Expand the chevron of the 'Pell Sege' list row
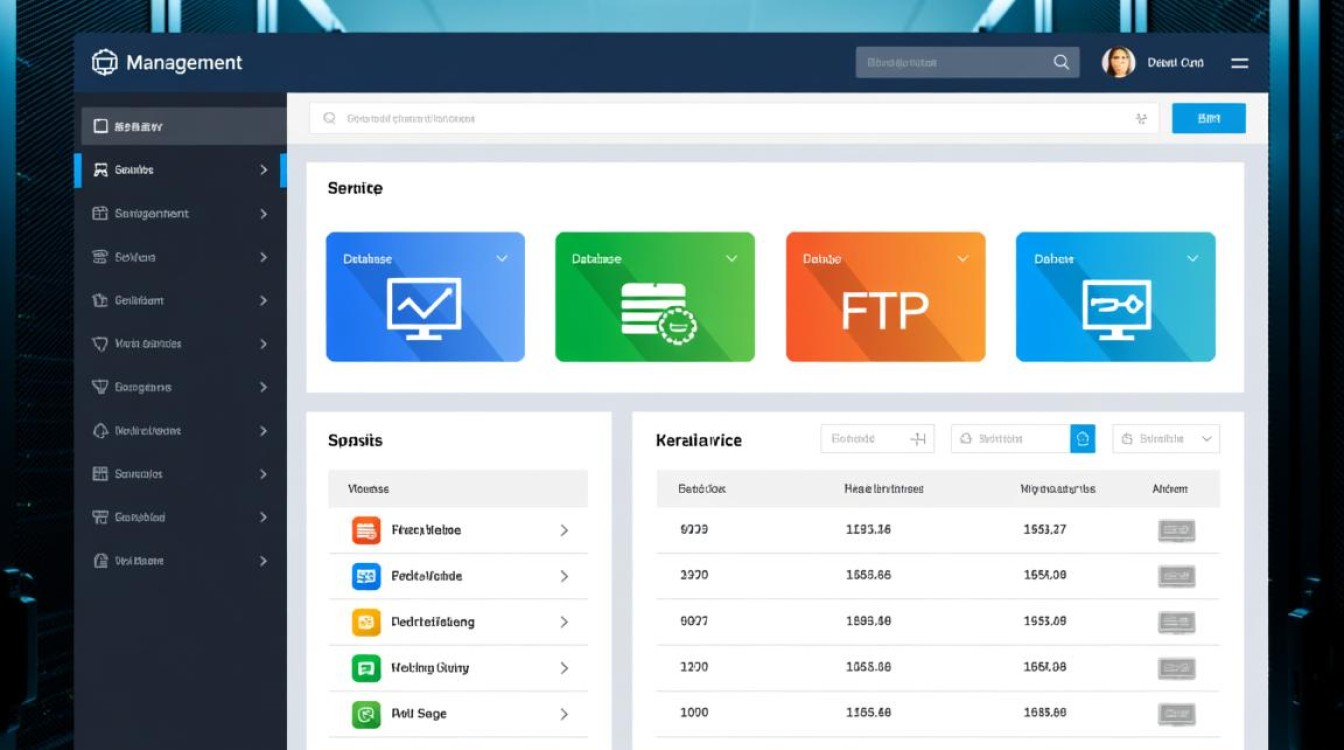The height and width of the screenshot is (750, 1344). pyautogui.click(x=564, y=714)
